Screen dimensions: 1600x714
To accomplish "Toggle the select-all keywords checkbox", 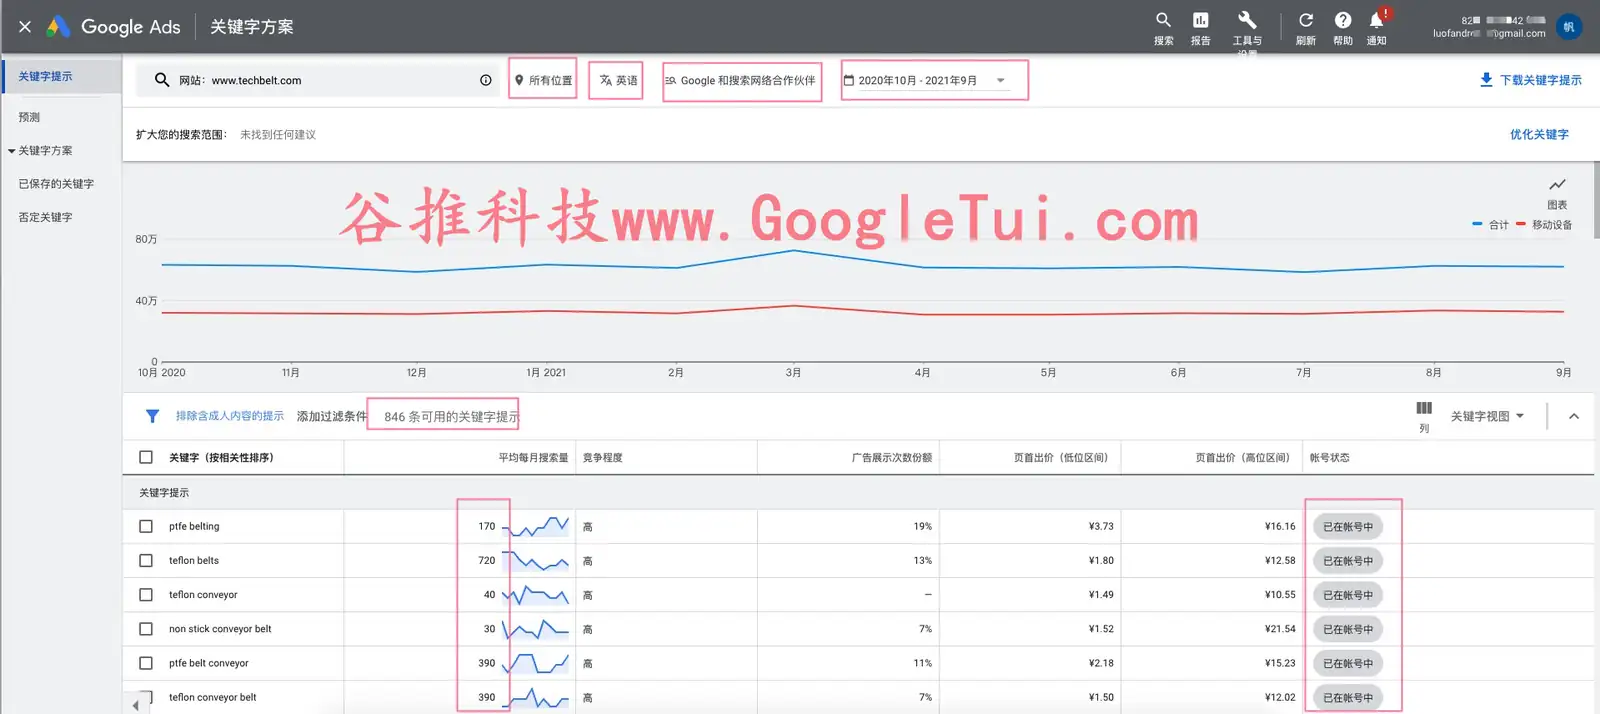I will tap(146, 457).
